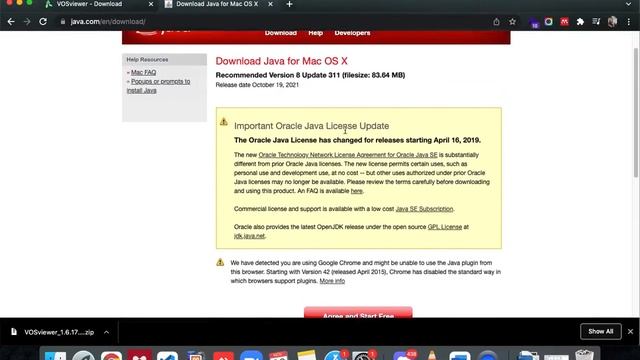Open the FAQ 'here' link

[356, 191]
